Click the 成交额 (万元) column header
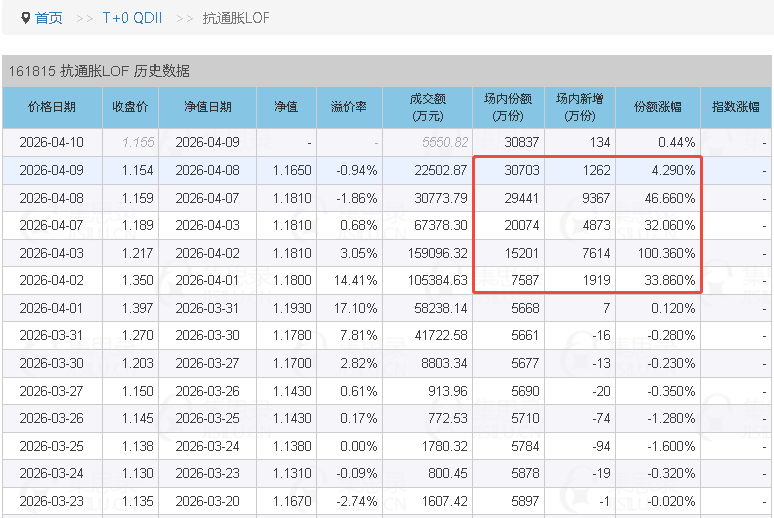Image resolution: width=774 pixels, height=518 pixels. (x=428, y=107)
